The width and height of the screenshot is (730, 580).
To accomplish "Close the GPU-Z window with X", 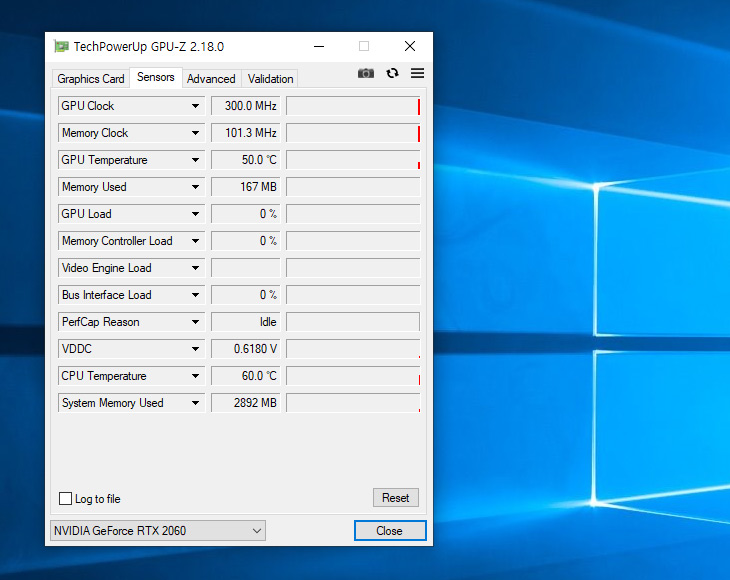I will click(410, 46).
